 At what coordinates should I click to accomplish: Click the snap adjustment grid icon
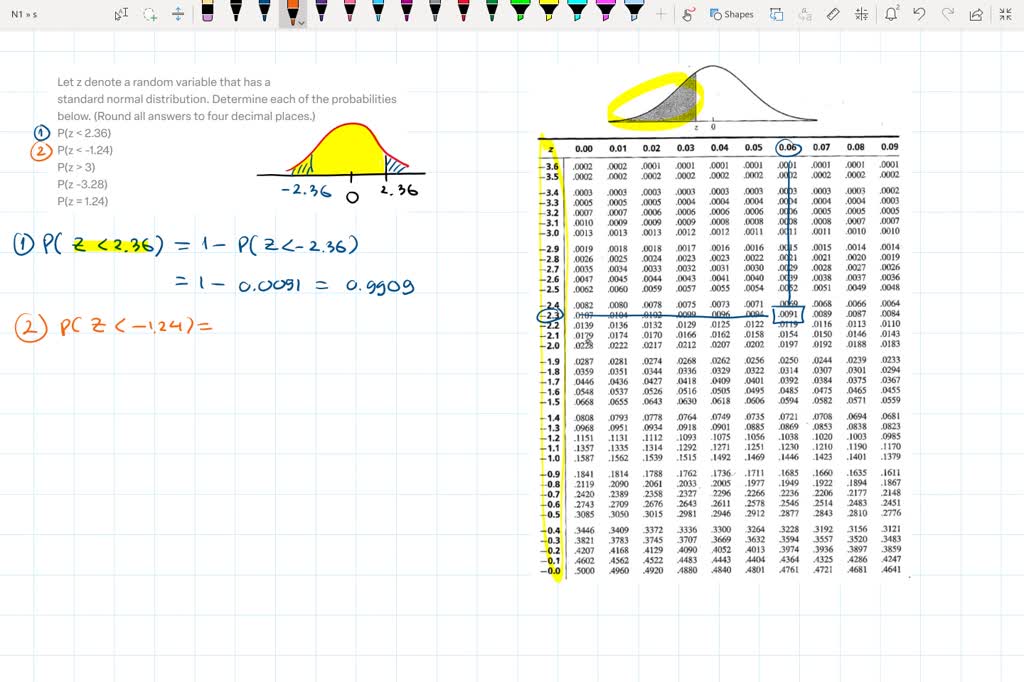(x=861, y=14)
